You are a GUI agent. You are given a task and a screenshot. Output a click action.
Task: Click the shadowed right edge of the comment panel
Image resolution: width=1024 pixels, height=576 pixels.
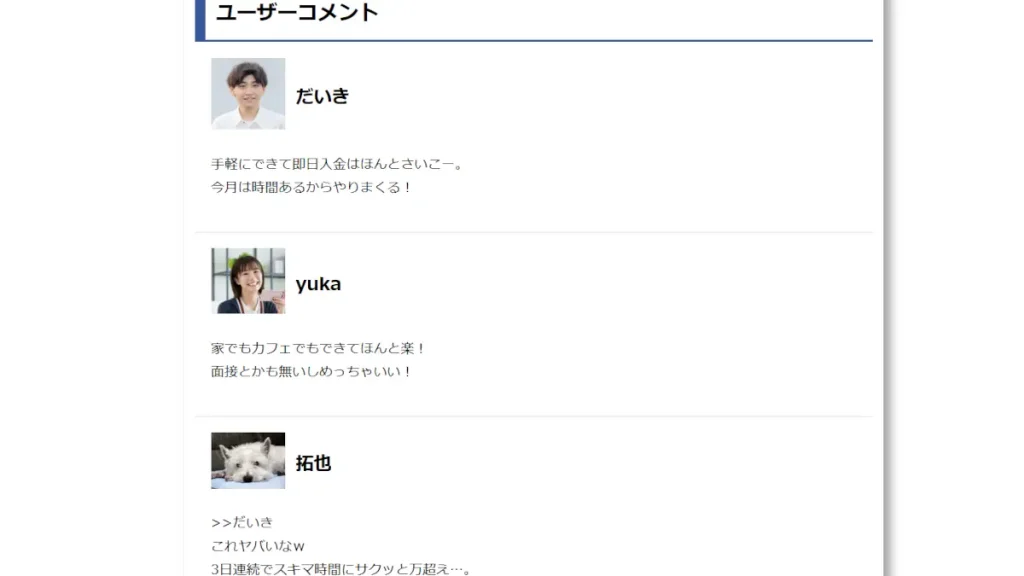click(x=887, y=288)
